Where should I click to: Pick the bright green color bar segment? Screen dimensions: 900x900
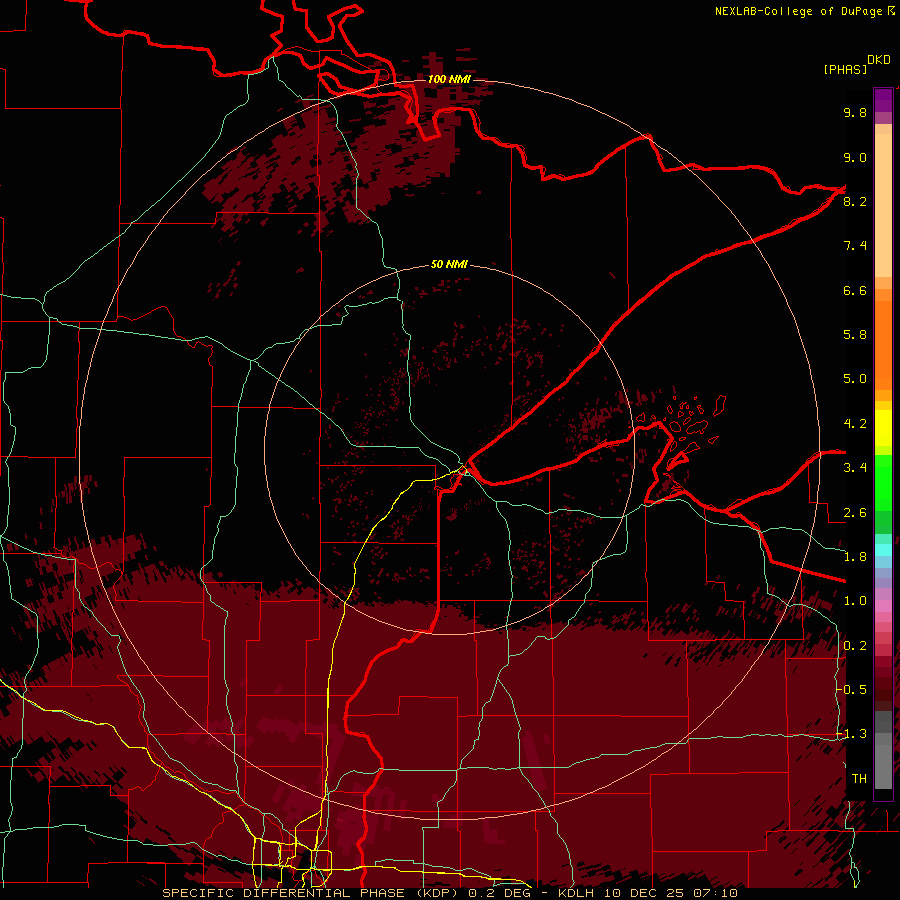pos(883,481)
